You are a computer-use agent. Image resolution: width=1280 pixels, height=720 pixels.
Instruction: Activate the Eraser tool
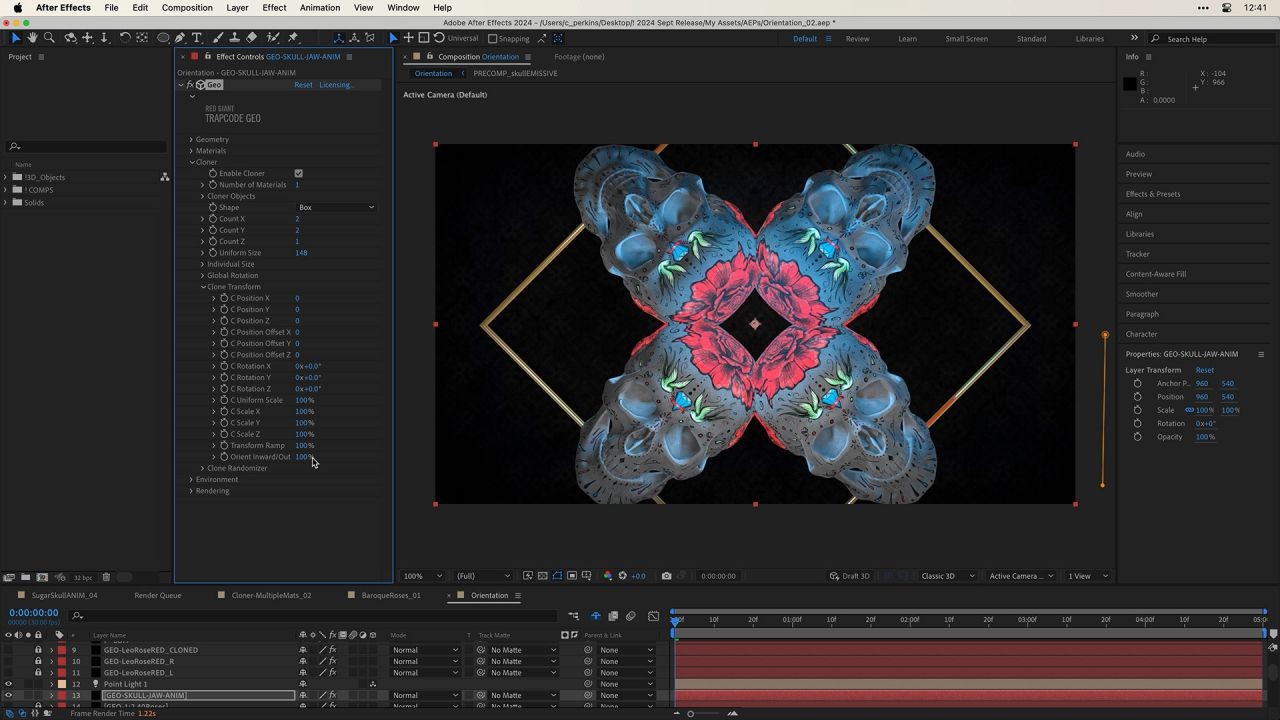(x=252, y=38)
